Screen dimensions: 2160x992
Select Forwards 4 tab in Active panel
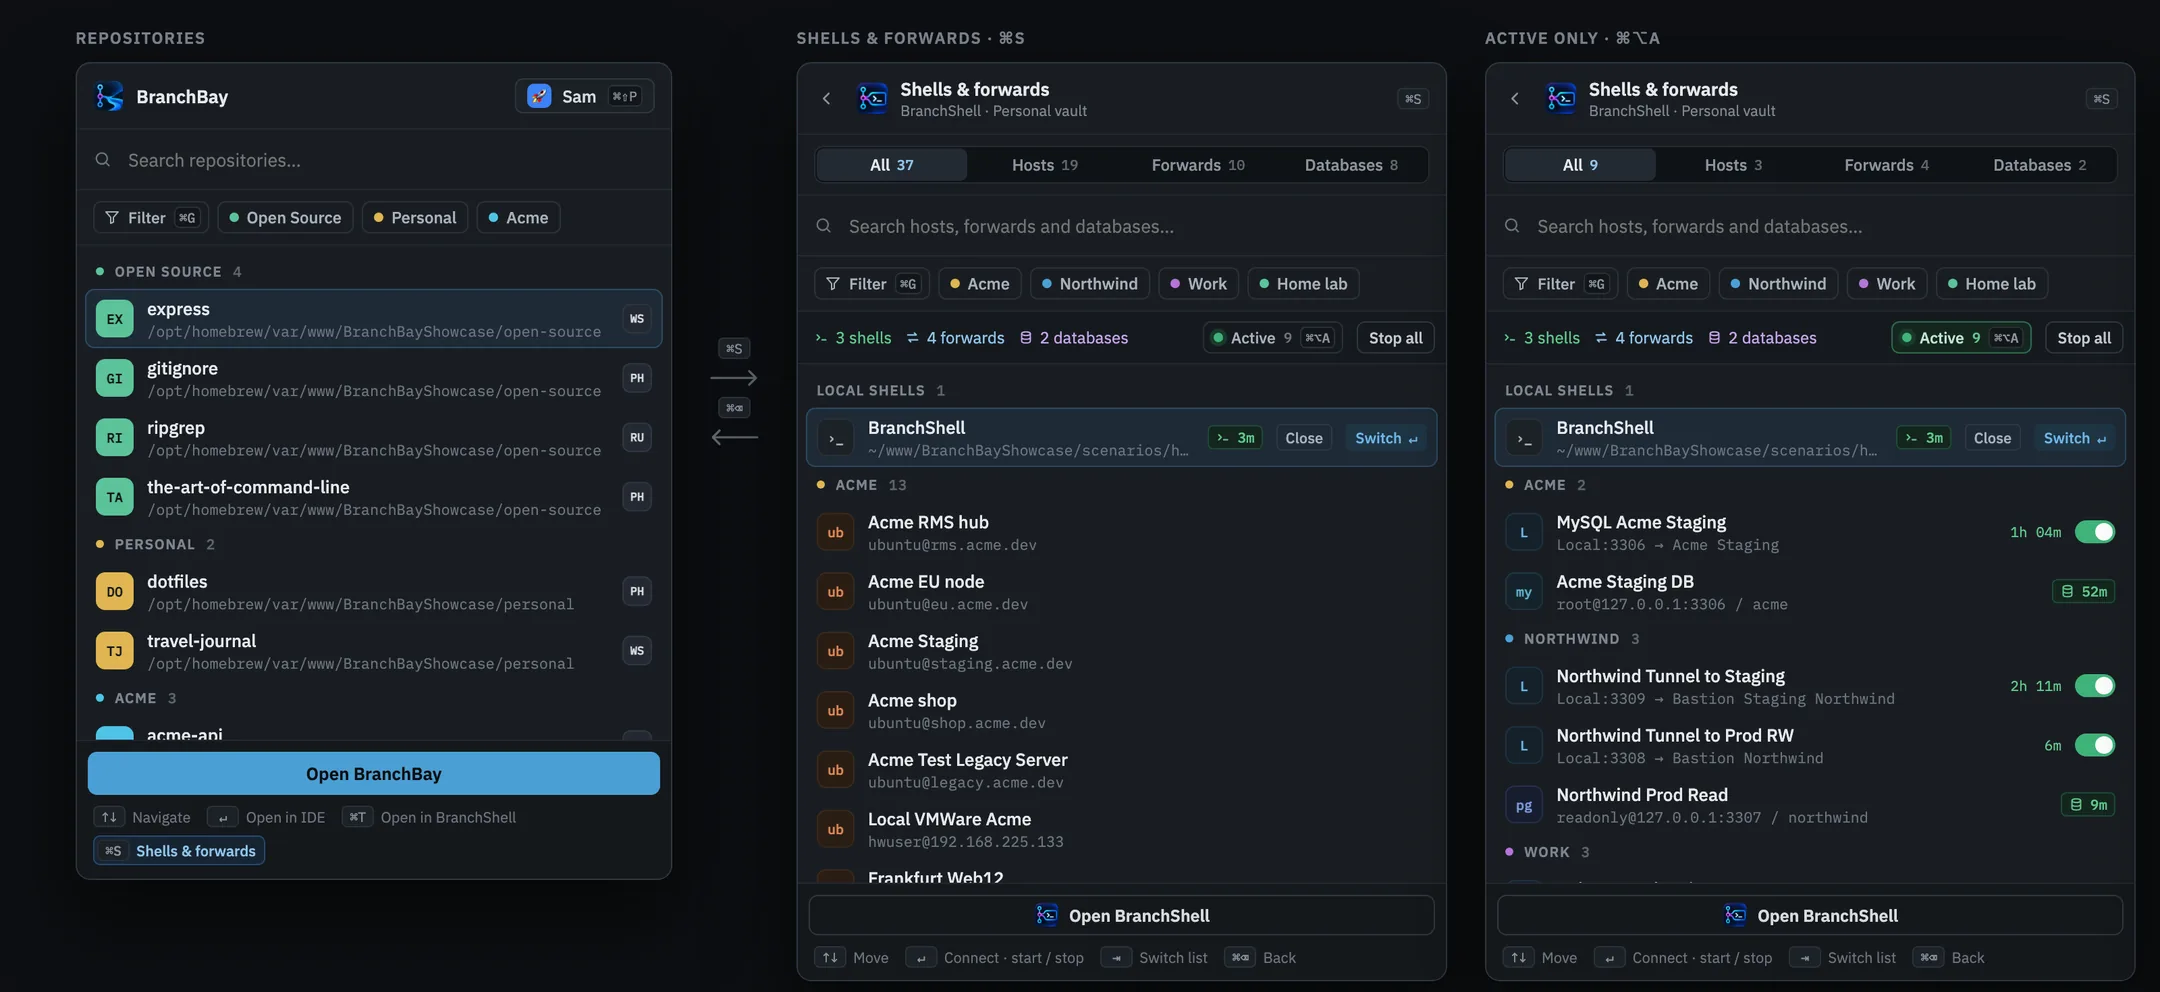1886,165
